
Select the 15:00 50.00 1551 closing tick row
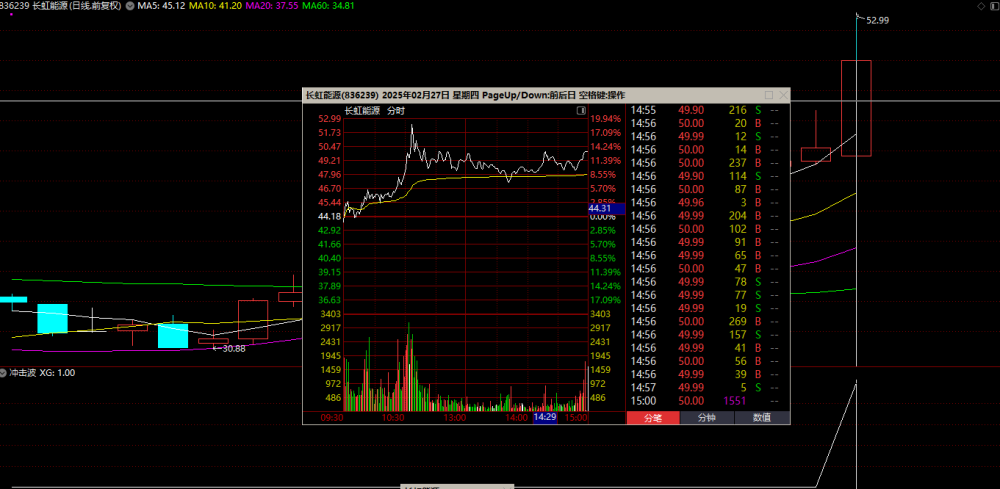(x=705, y=401)
